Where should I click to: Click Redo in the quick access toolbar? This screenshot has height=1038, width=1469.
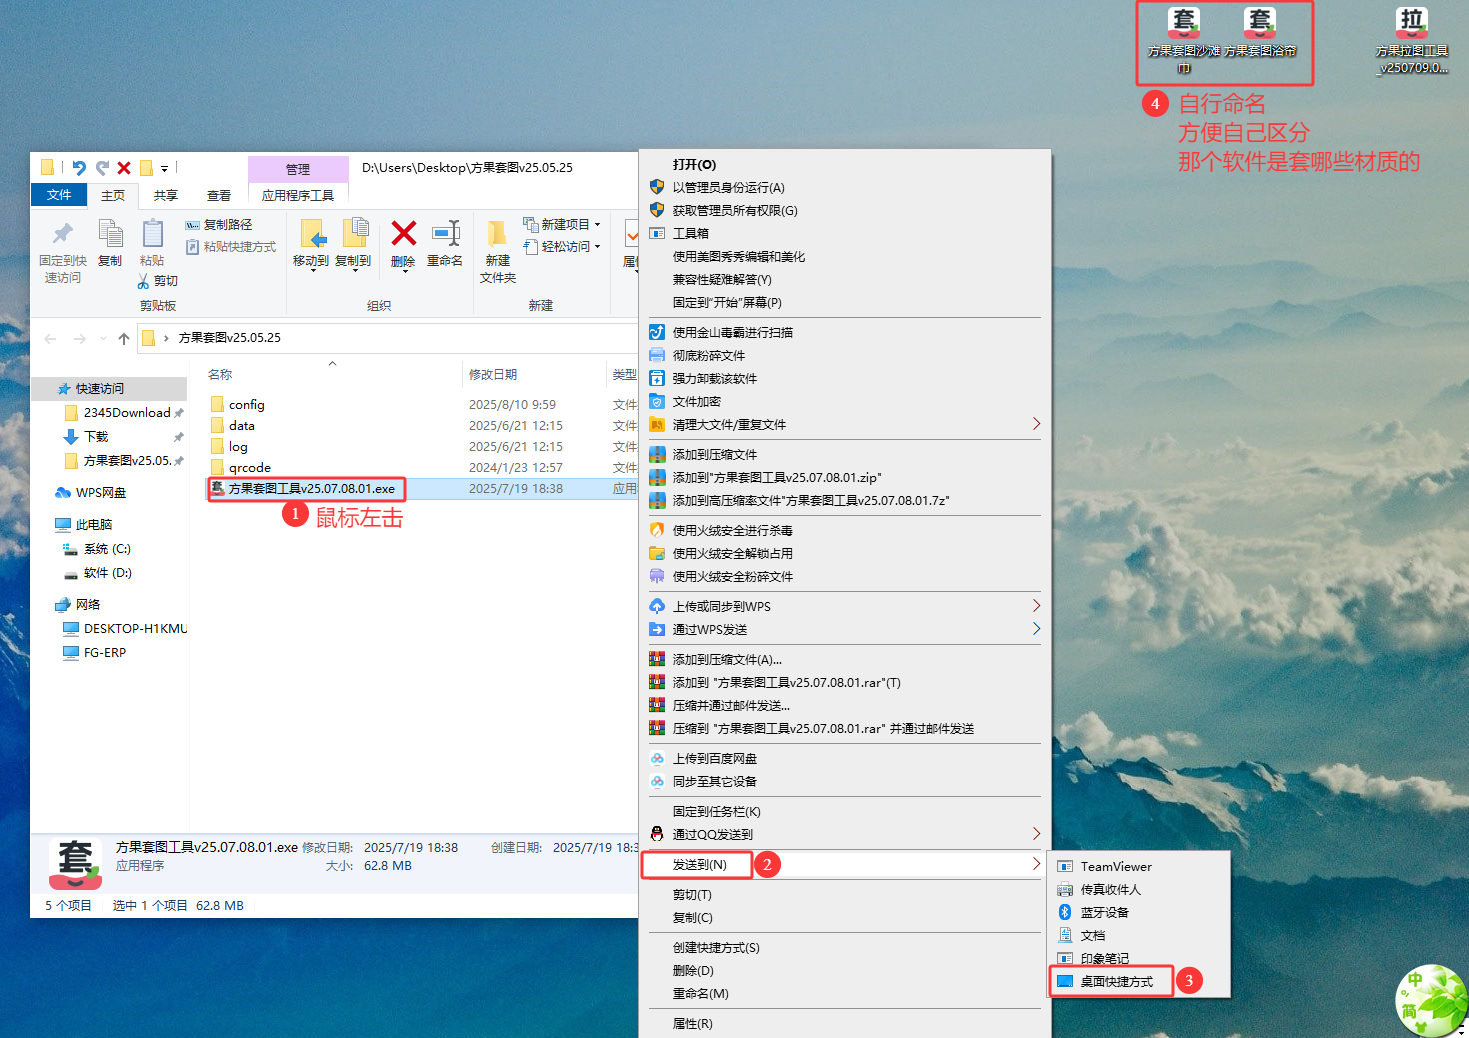(102, 168)
